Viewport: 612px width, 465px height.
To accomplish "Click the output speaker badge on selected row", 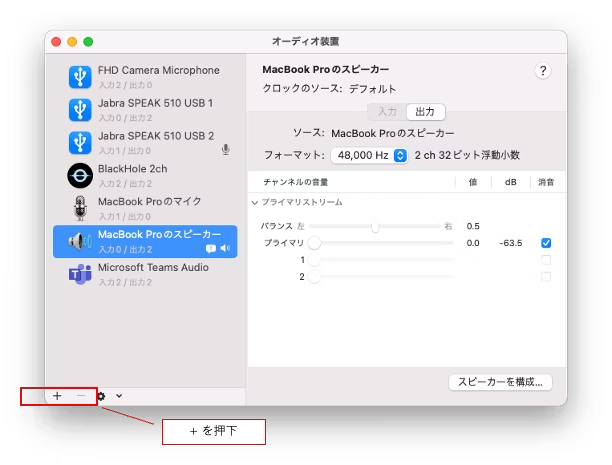I will (225, 248).
